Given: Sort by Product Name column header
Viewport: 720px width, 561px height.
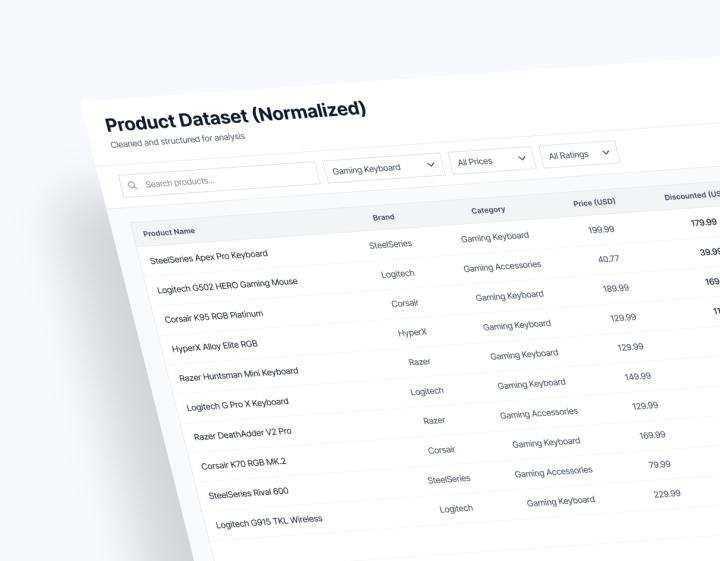Looking at the screenshot, I should click(x=169, y=232).
